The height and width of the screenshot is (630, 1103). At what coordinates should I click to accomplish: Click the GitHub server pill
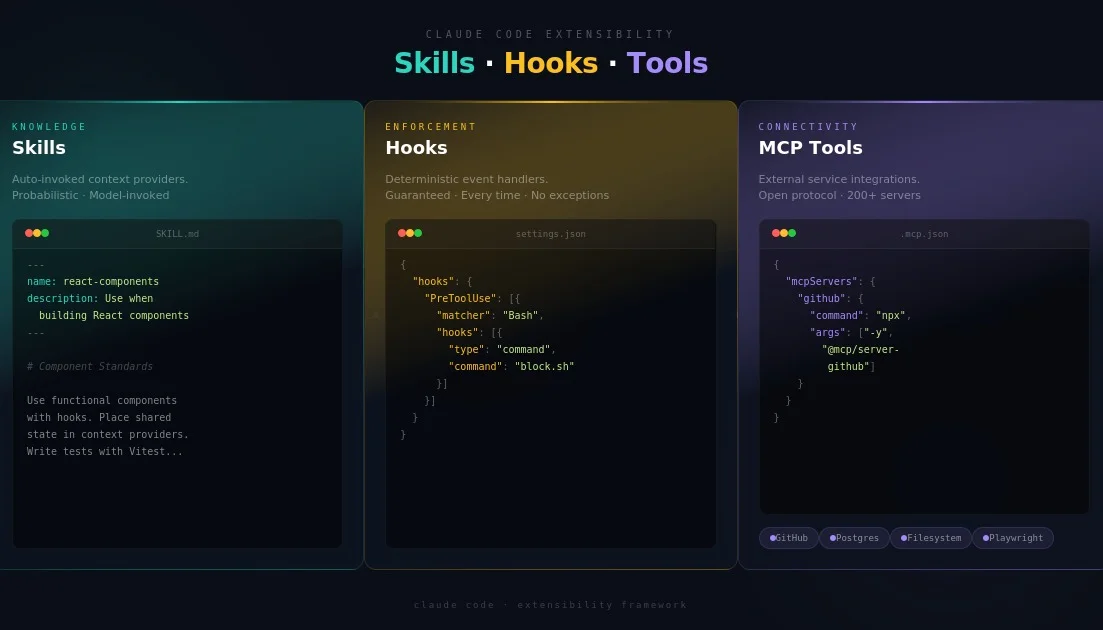[x=789, y=538]
